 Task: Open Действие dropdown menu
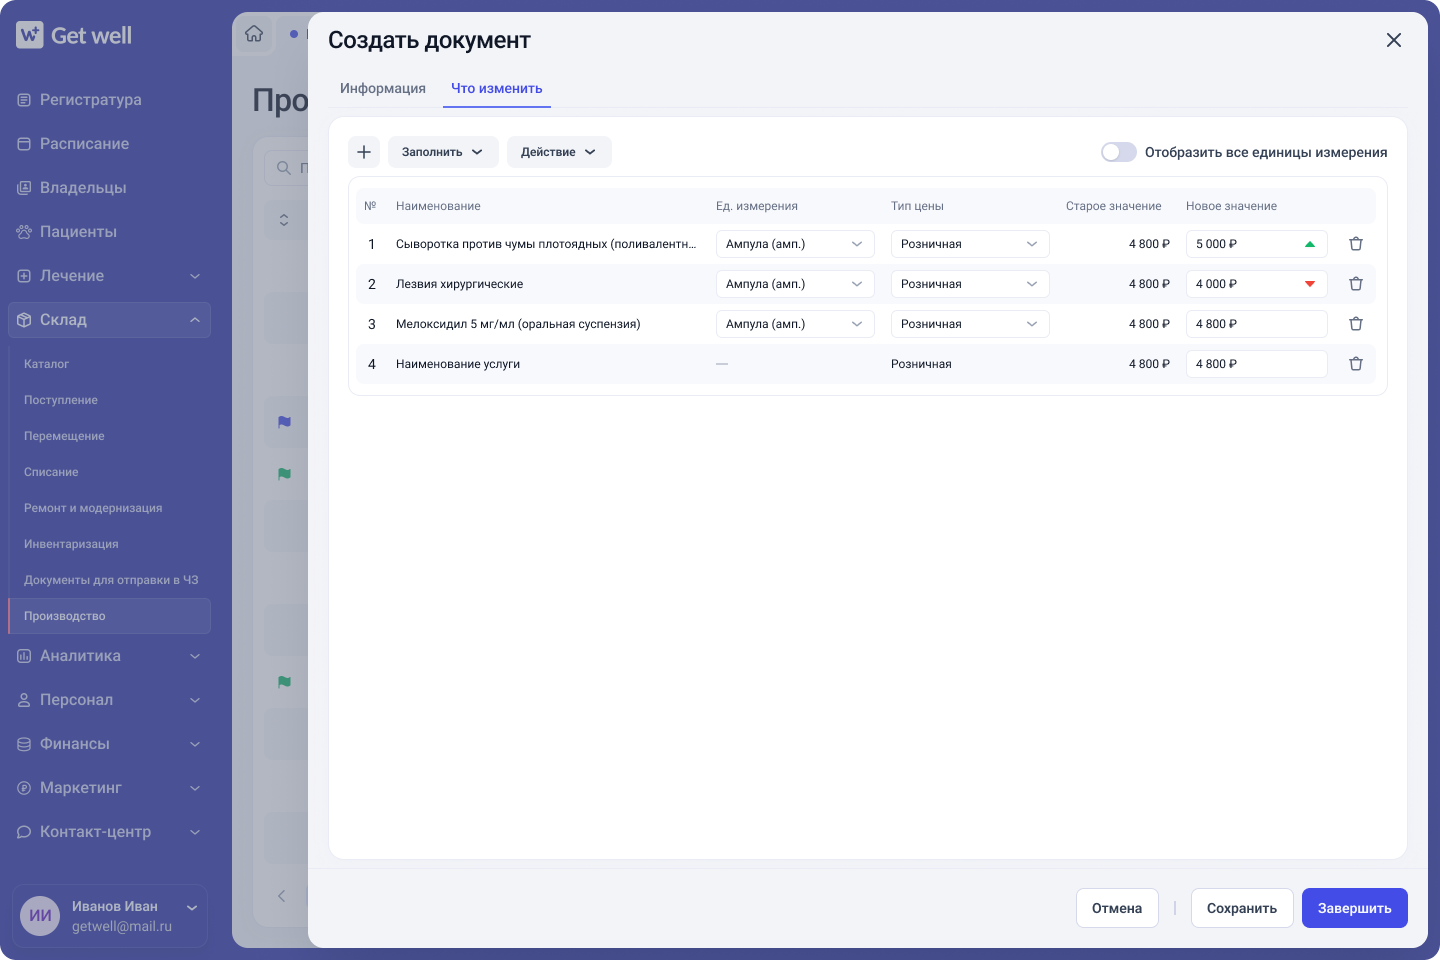coord(559,152)
